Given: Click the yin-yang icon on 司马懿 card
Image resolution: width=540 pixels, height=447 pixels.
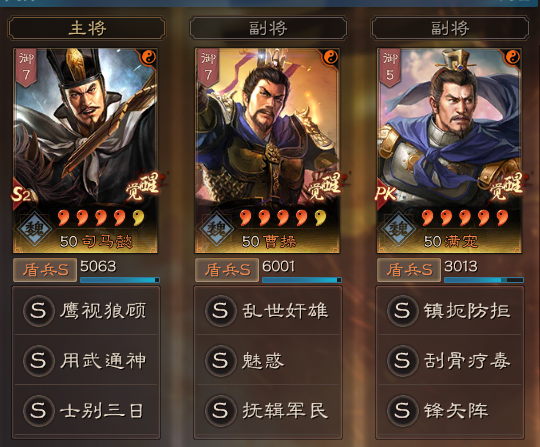Looking at the screenshot, I should [x=149, y=57].
